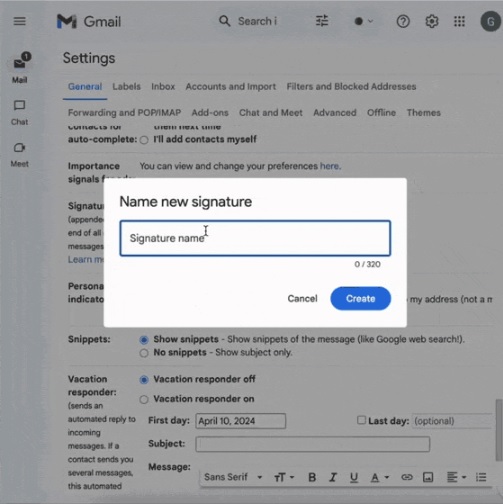503x504 pixels.
Task: Insert an image in message
Action: 428,477
